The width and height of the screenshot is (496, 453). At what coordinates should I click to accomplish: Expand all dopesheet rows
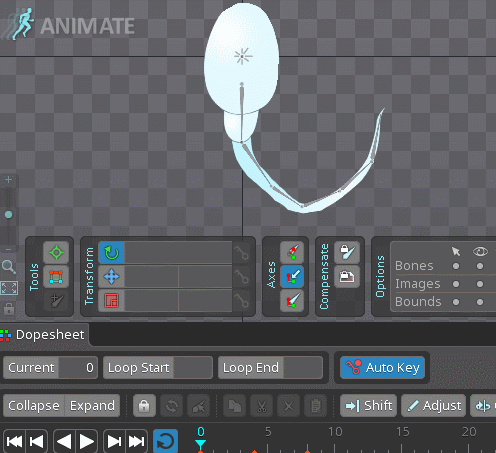tap(92, 406)
